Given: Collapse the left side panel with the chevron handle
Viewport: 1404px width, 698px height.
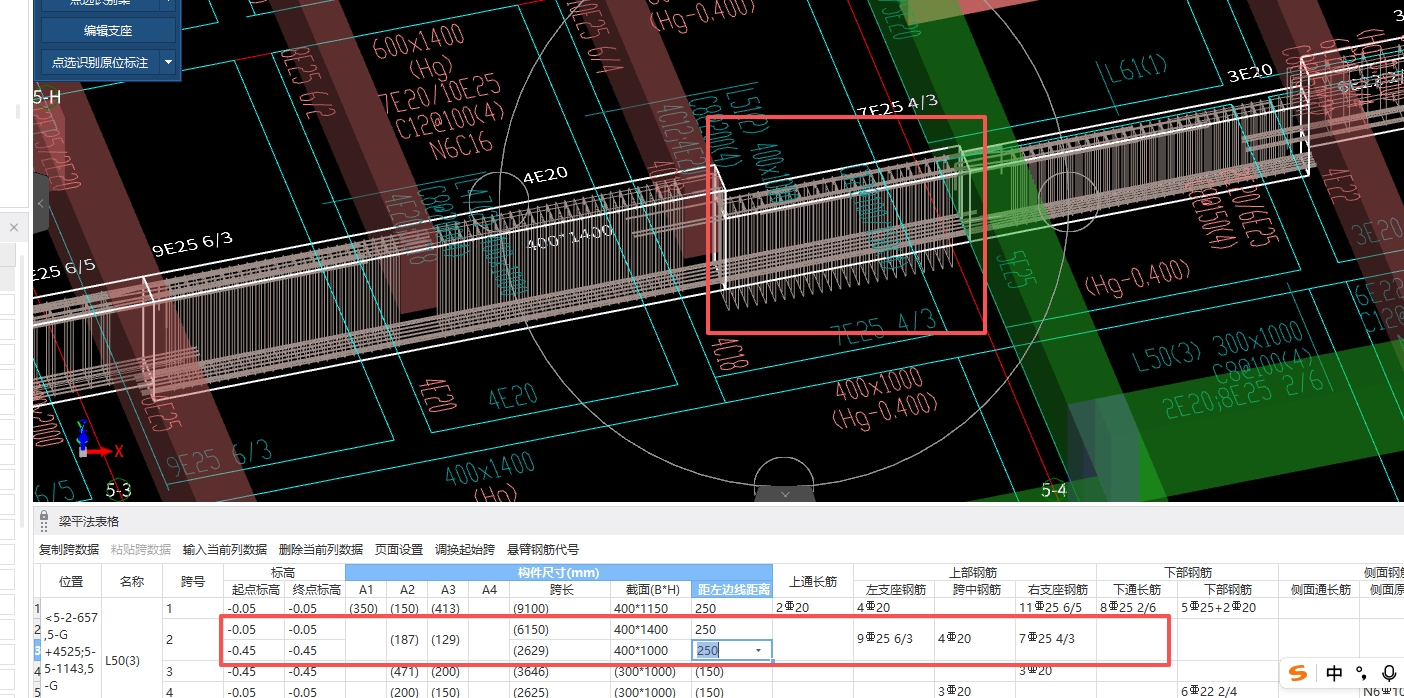Looking at the screenshot, I should (41, 203).
